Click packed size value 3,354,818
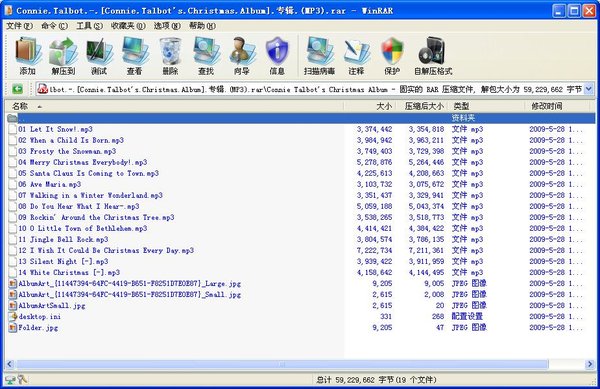600x389 pixels. [x=426, y=129]
